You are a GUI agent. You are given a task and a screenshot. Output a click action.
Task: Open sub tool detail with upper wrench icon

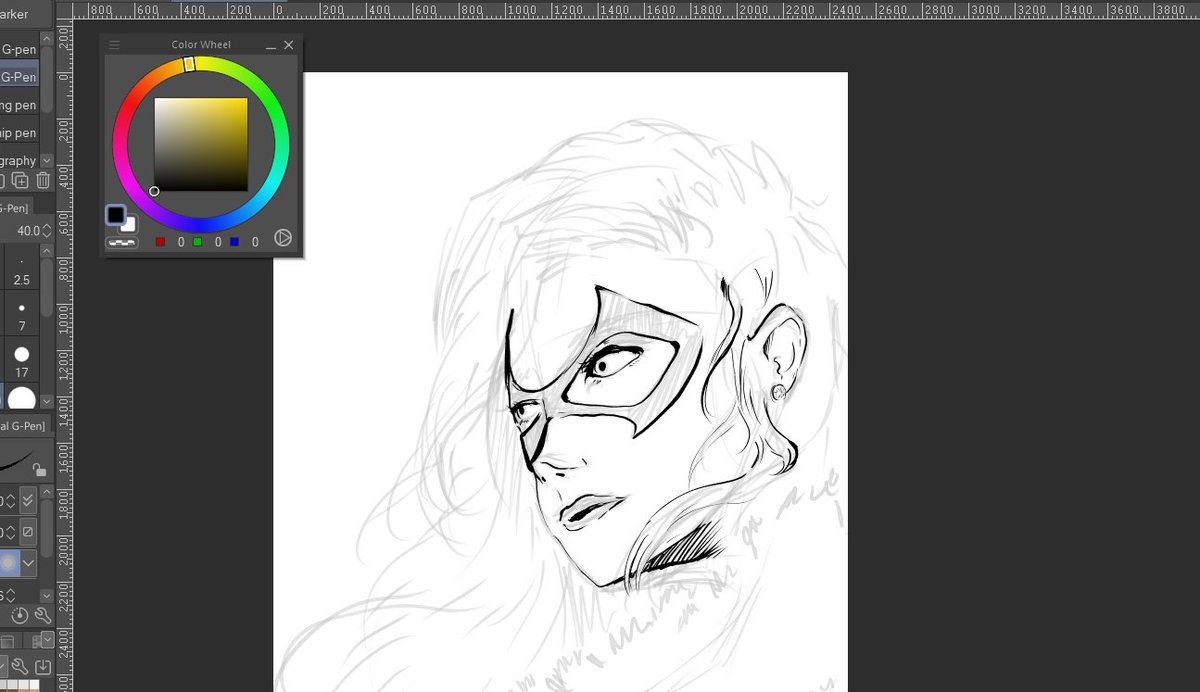[x=43, y=616]
